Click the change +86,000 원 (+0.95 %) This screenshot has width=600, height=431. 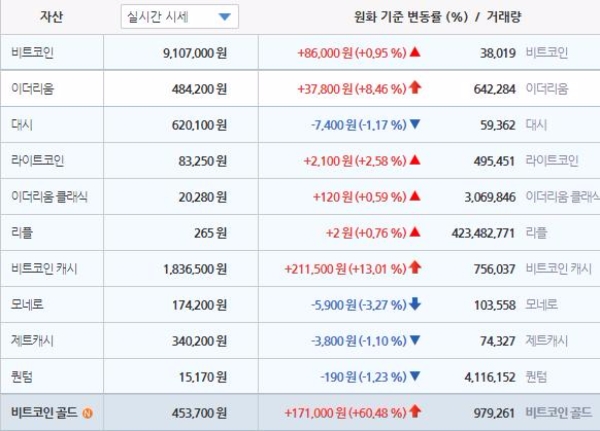352,53
